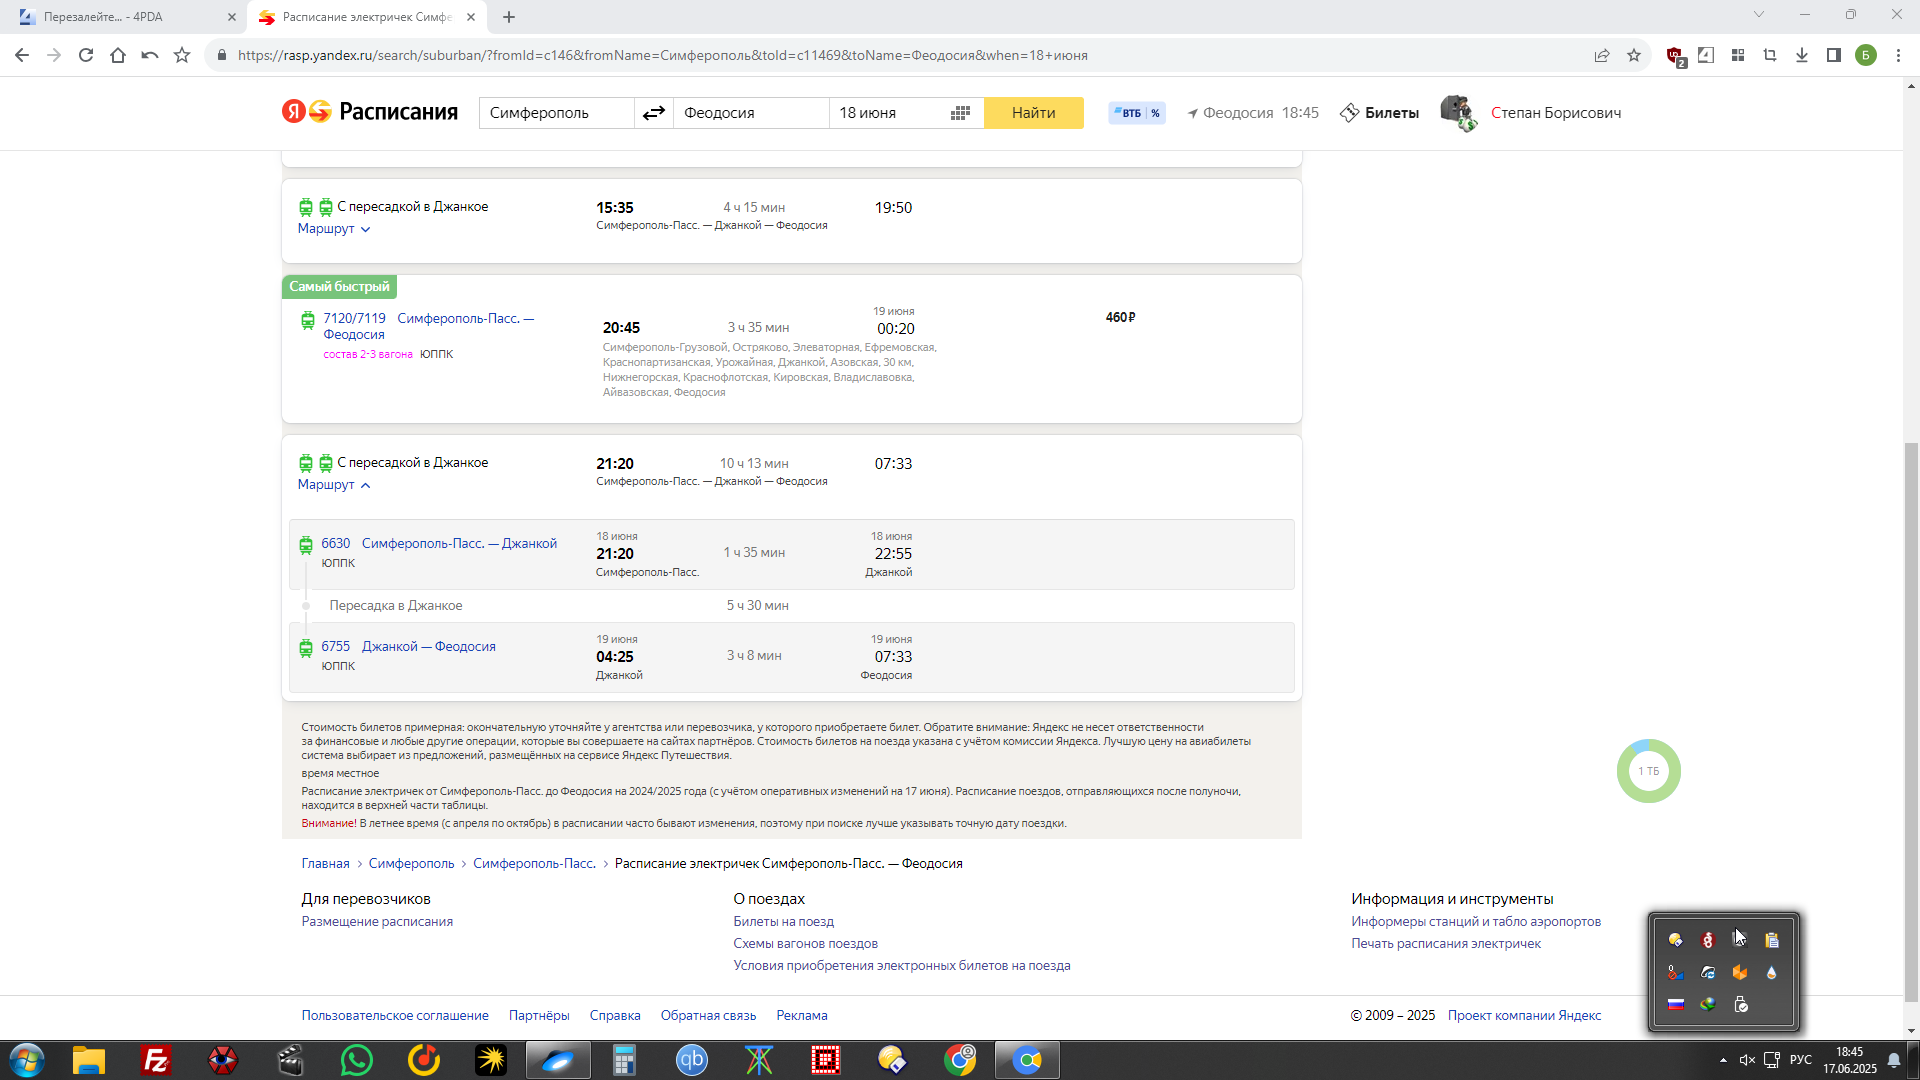This screenshot has height=1080, width=1920.
Task: Open Главная breadcrumb link
Action: [x=325, y=863]
